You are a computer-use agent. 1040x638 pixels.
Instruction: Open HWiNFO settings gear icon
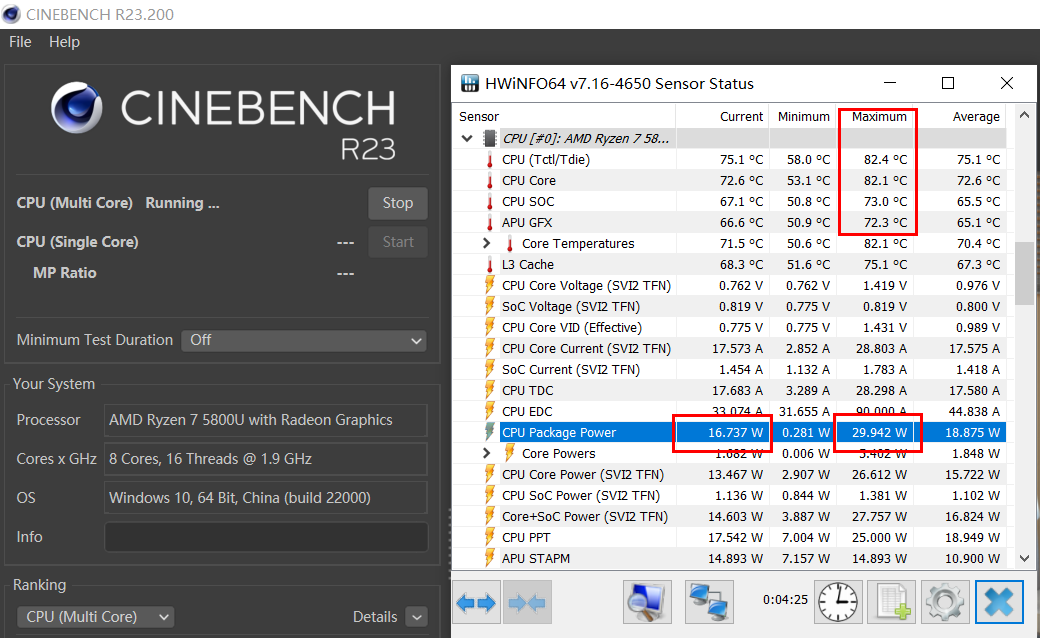945,602
